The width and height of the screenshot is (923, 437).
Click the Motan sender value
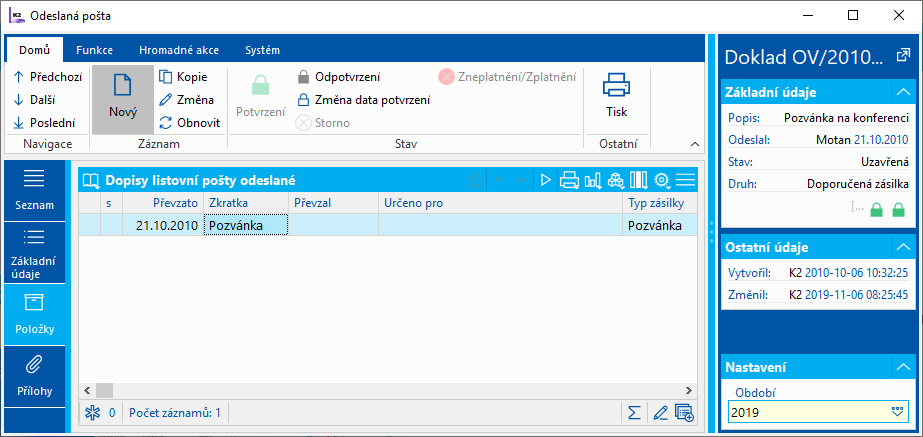(833, 140)
